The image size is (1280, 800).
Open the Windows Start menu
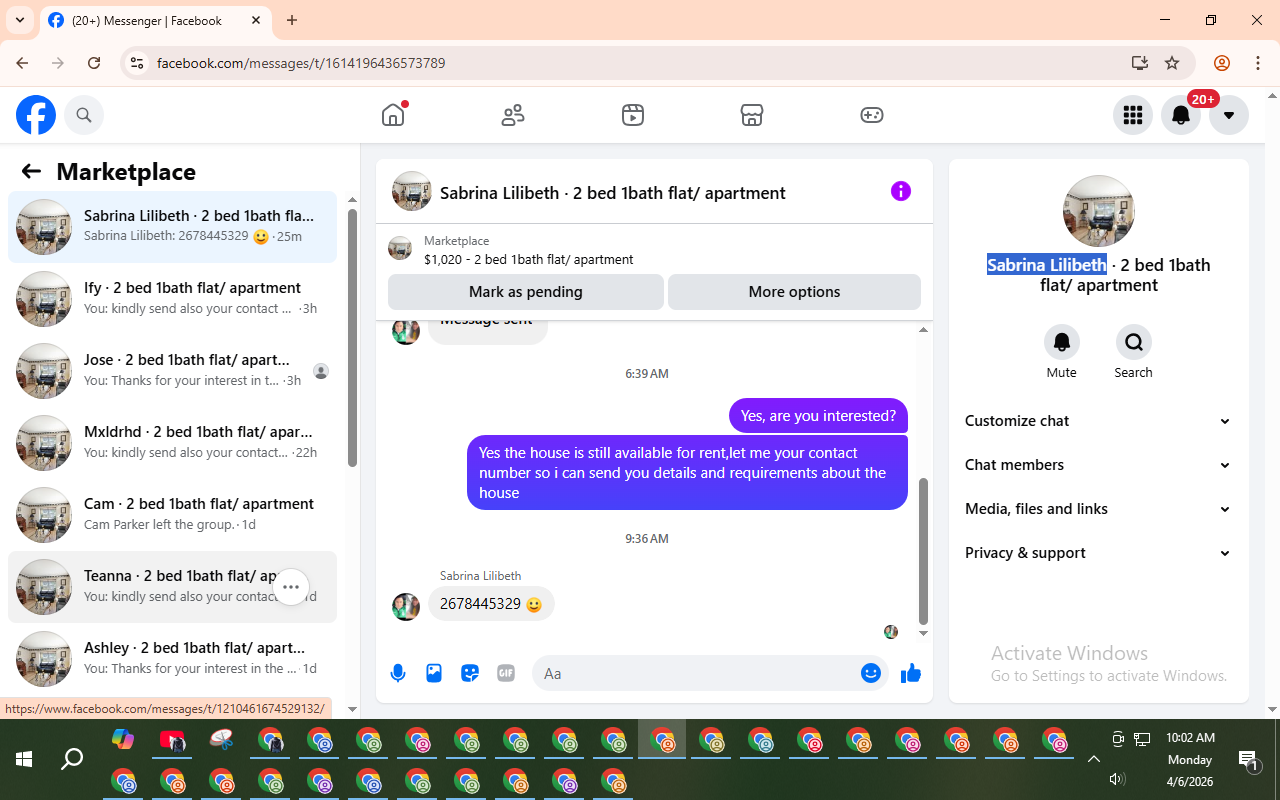tap(24, 759)
